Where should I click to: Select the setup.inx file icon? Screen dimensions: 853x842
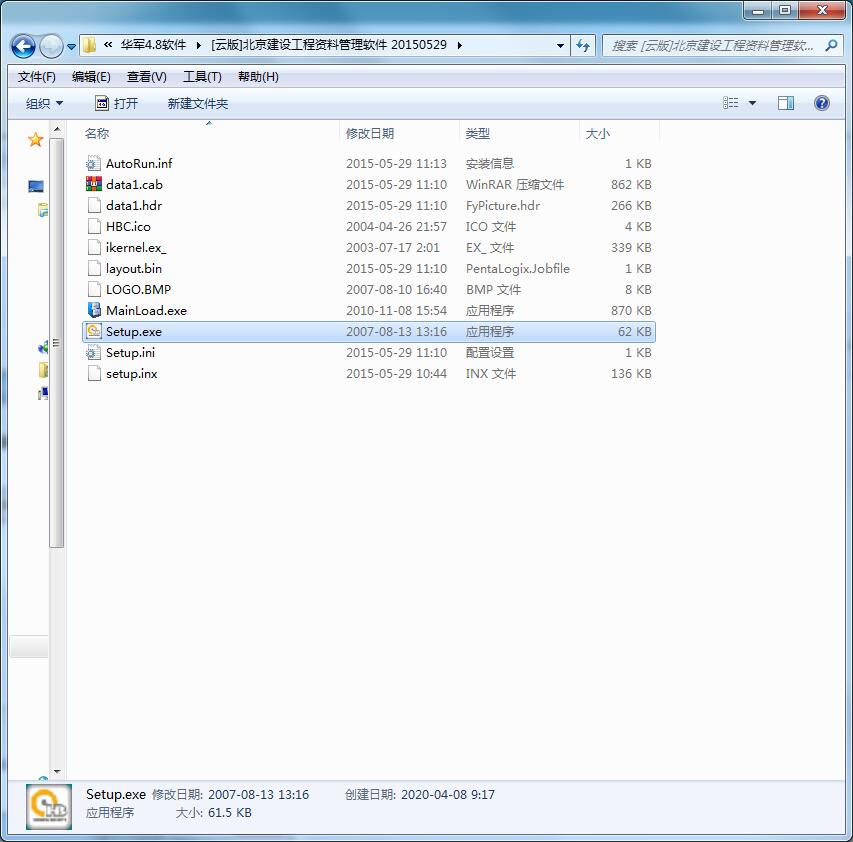click(x=94, y=374)
